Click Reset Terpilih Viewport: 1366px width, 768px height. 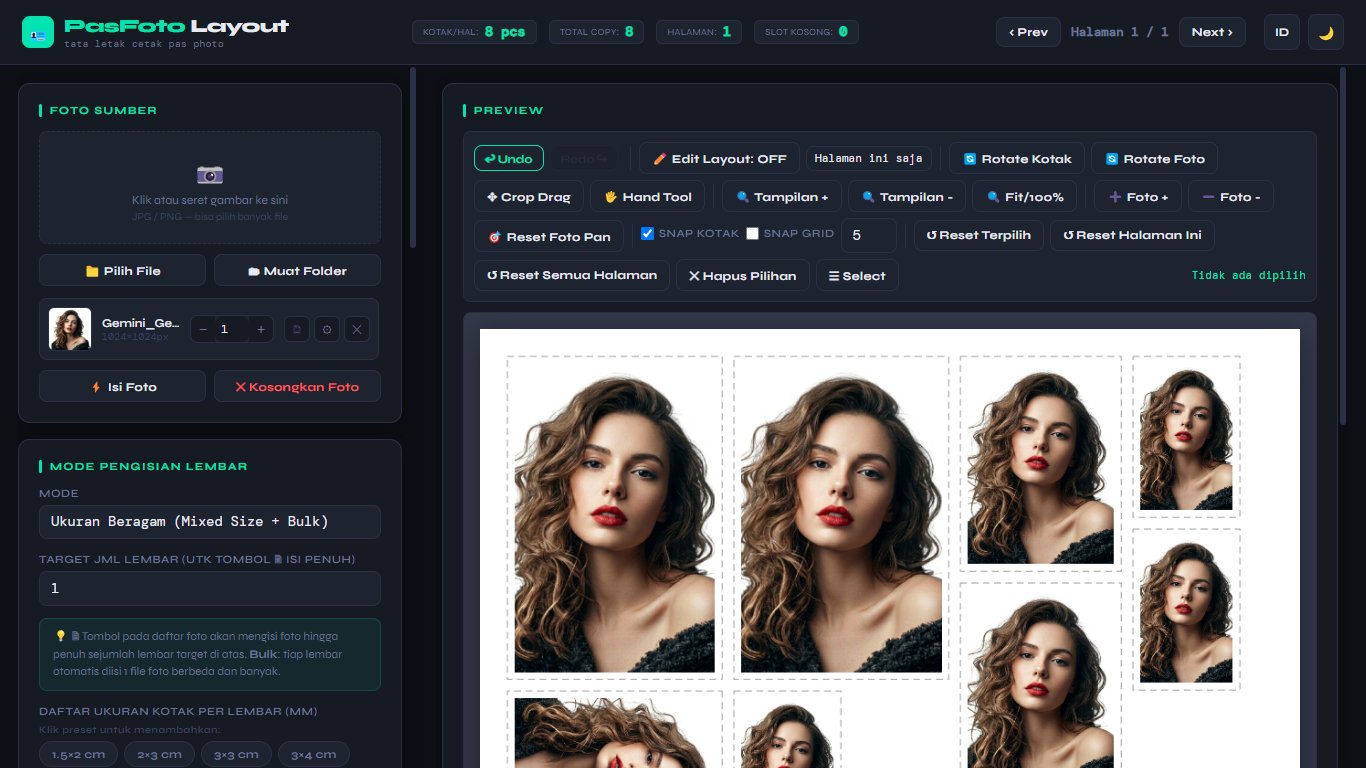[x=979, y=236]
